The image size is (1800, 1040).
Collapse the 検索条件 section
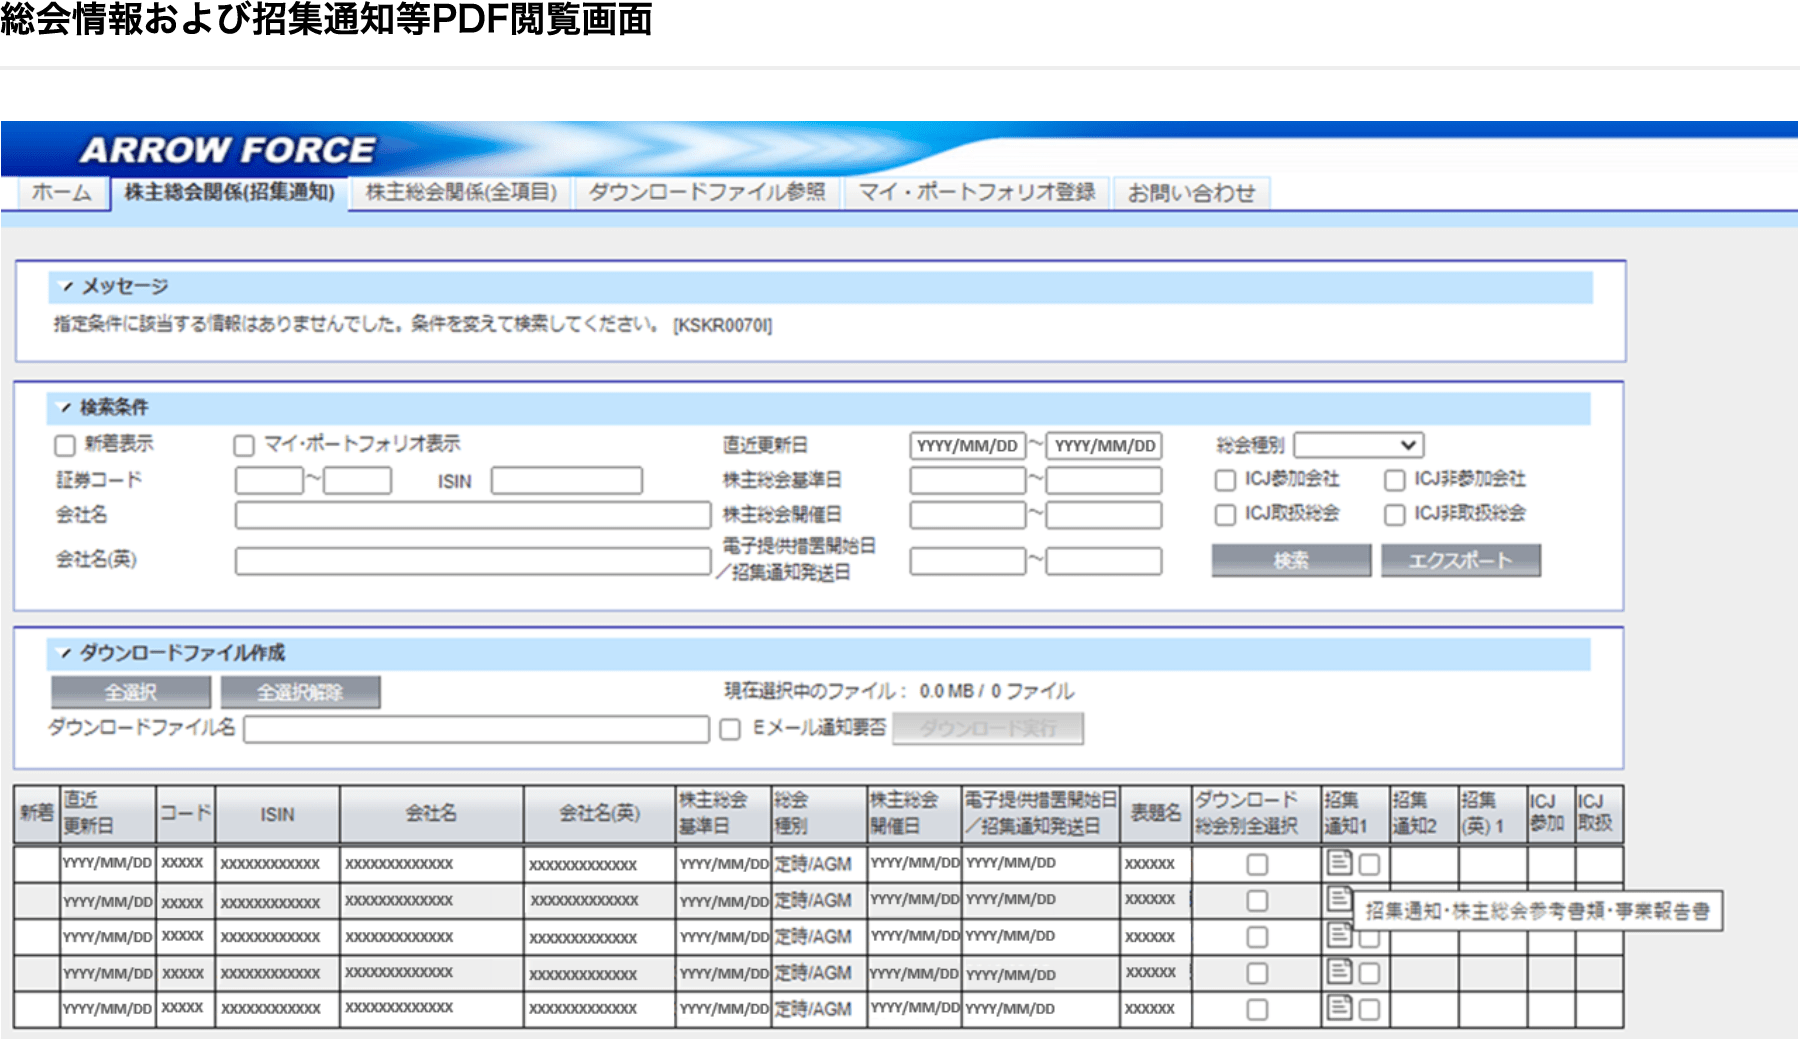click(66, 408)
